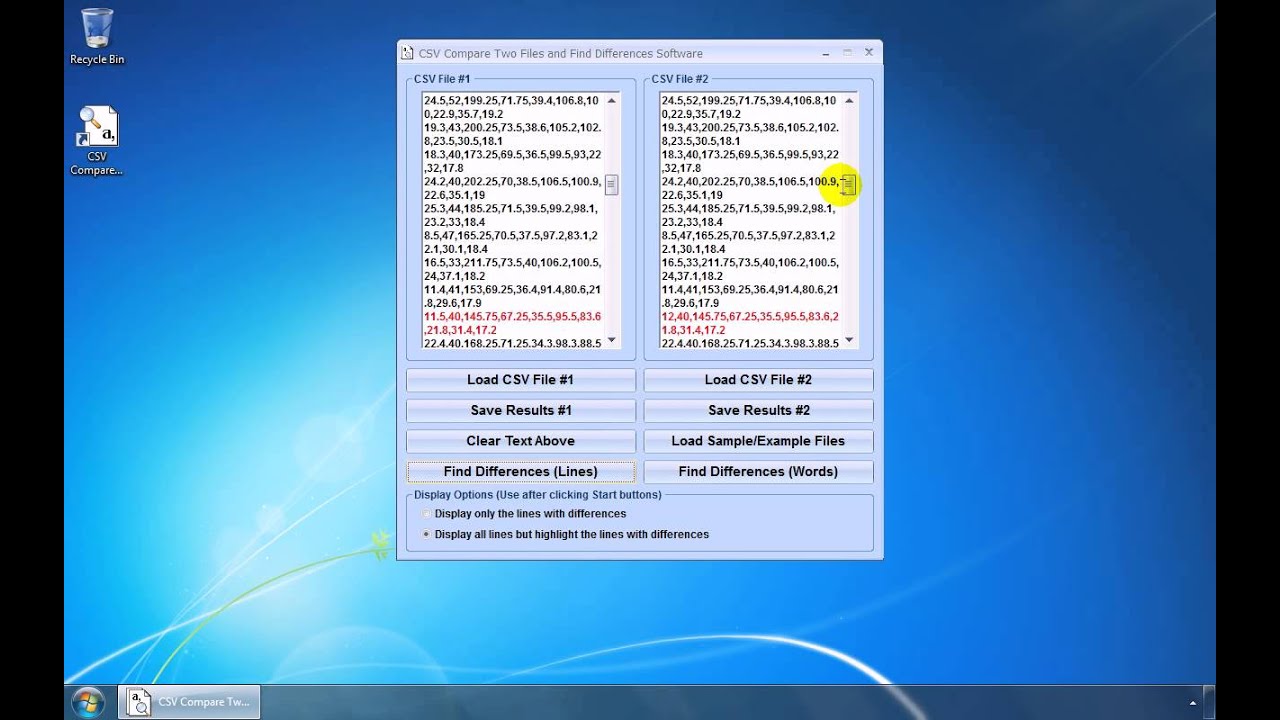
Task: Minimize the CSV Compare window
Action: pyautogui.click(x=826, y=53)
